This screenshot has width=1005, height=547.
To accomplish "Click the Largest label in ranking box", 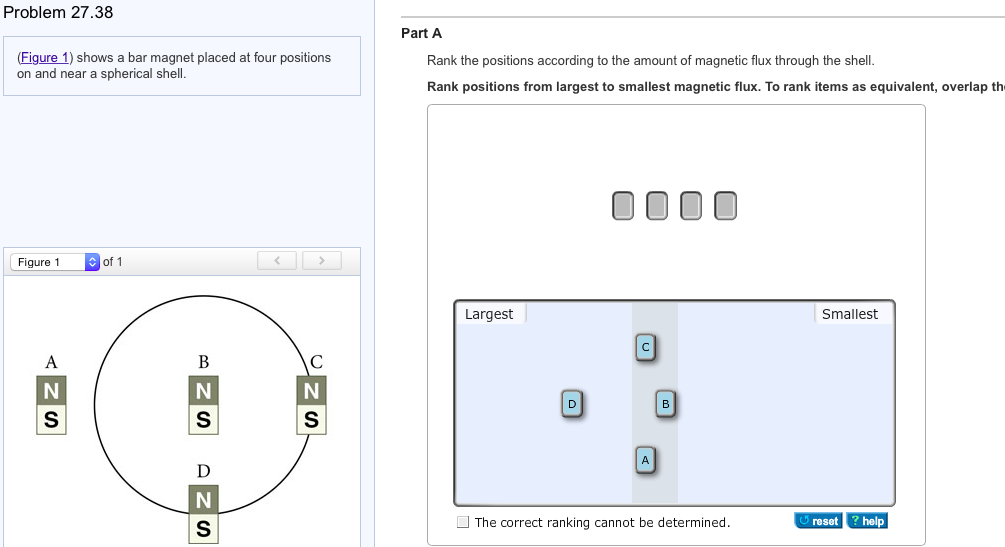I will tap(489, 314).
